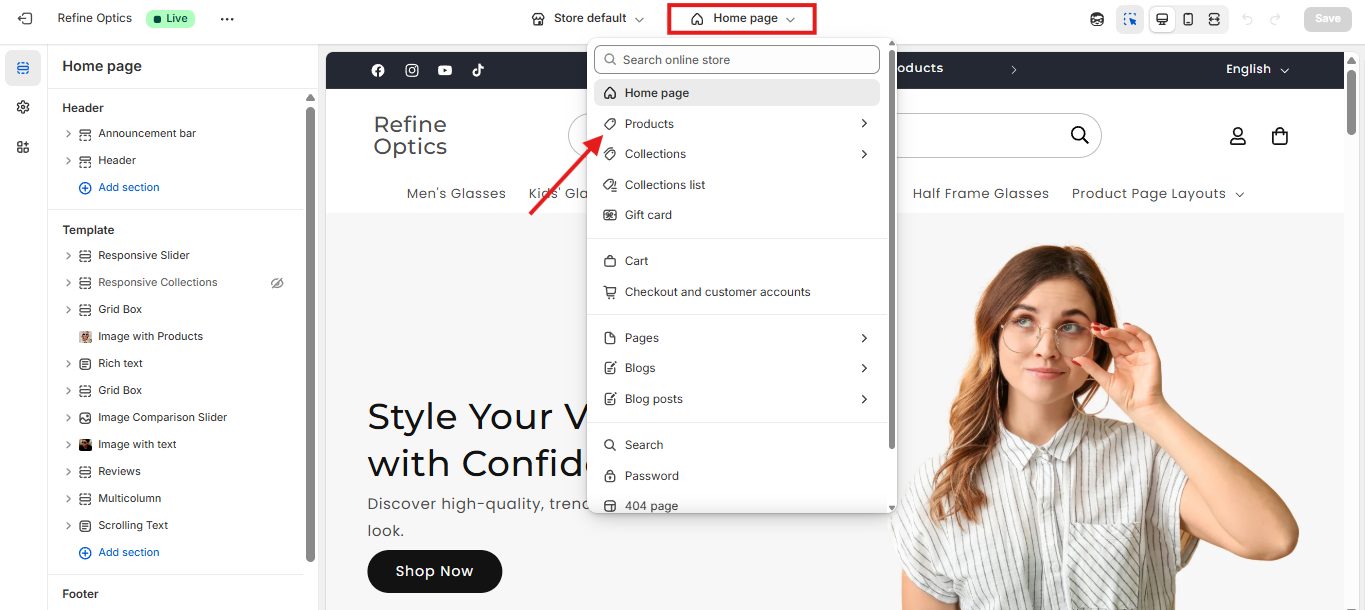This screenshot has width=1365, height=610.
Task: Click the Search online store field
Action: click(737, 60)
